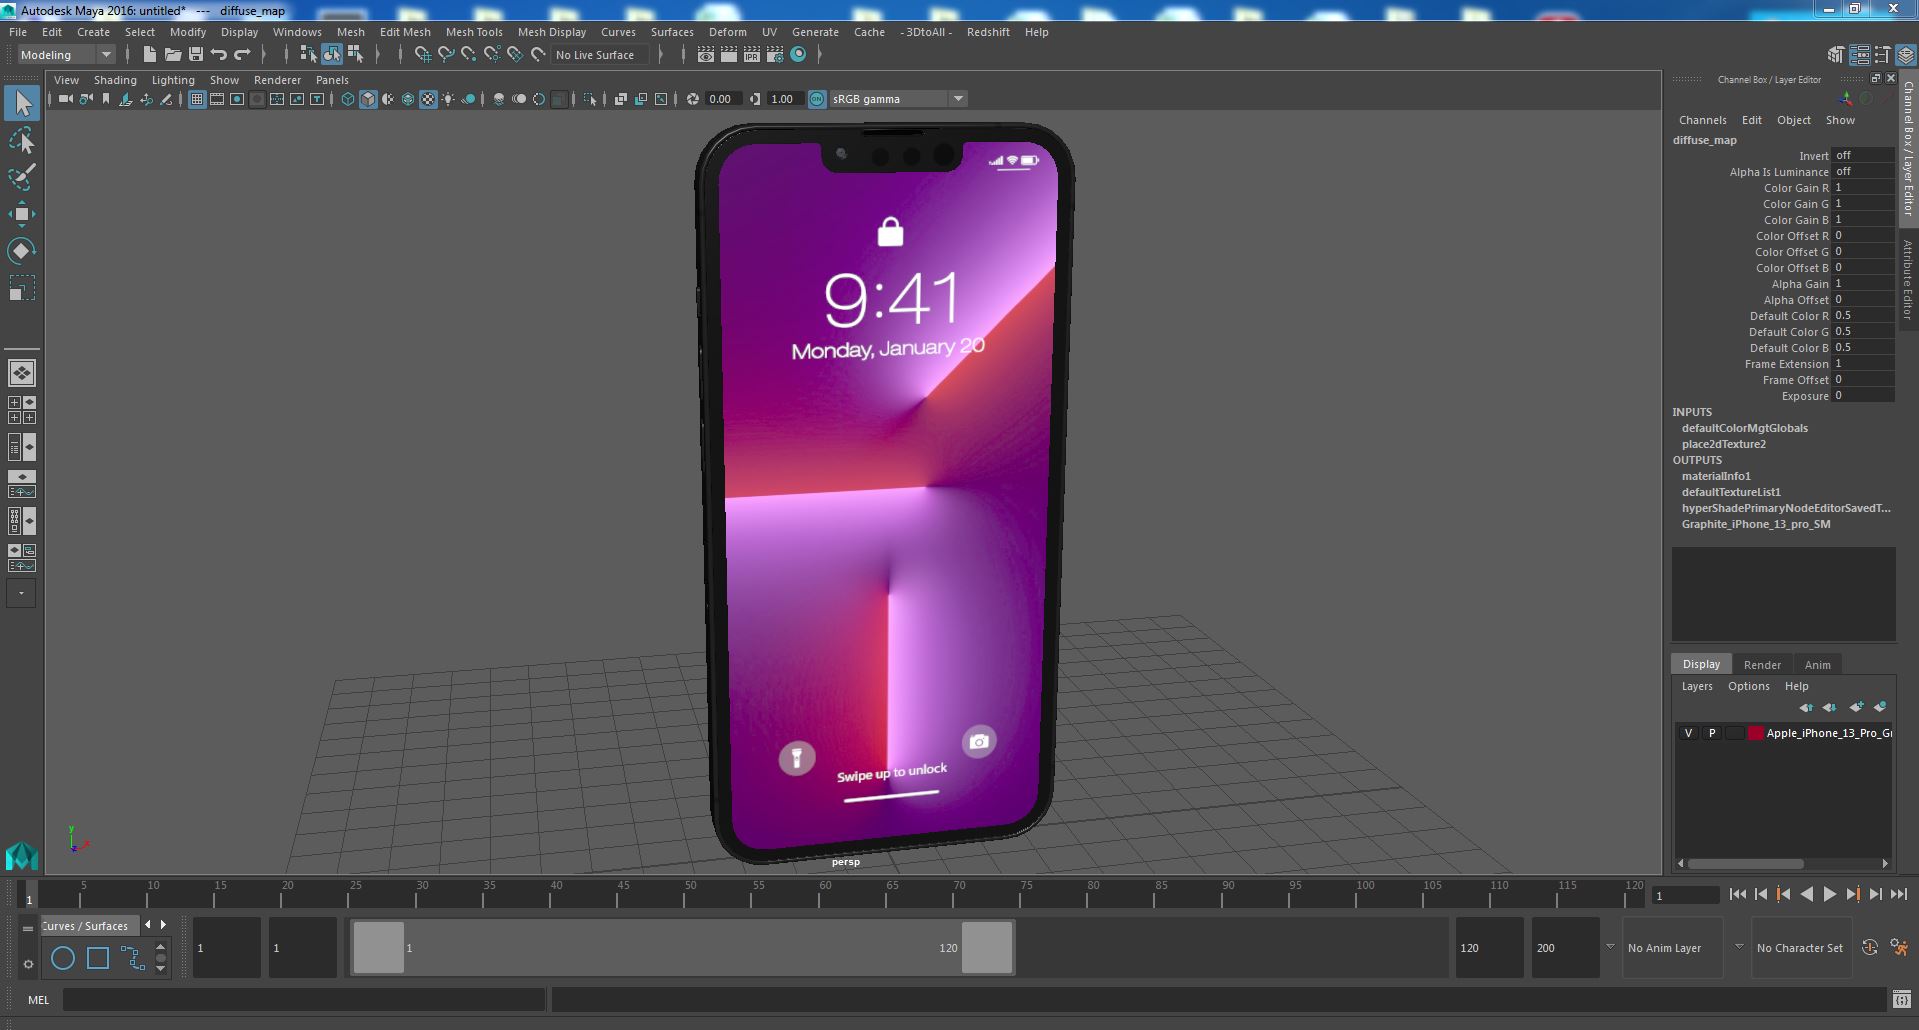
Task: Save the current scene
Action: click(x=195, y=55)
